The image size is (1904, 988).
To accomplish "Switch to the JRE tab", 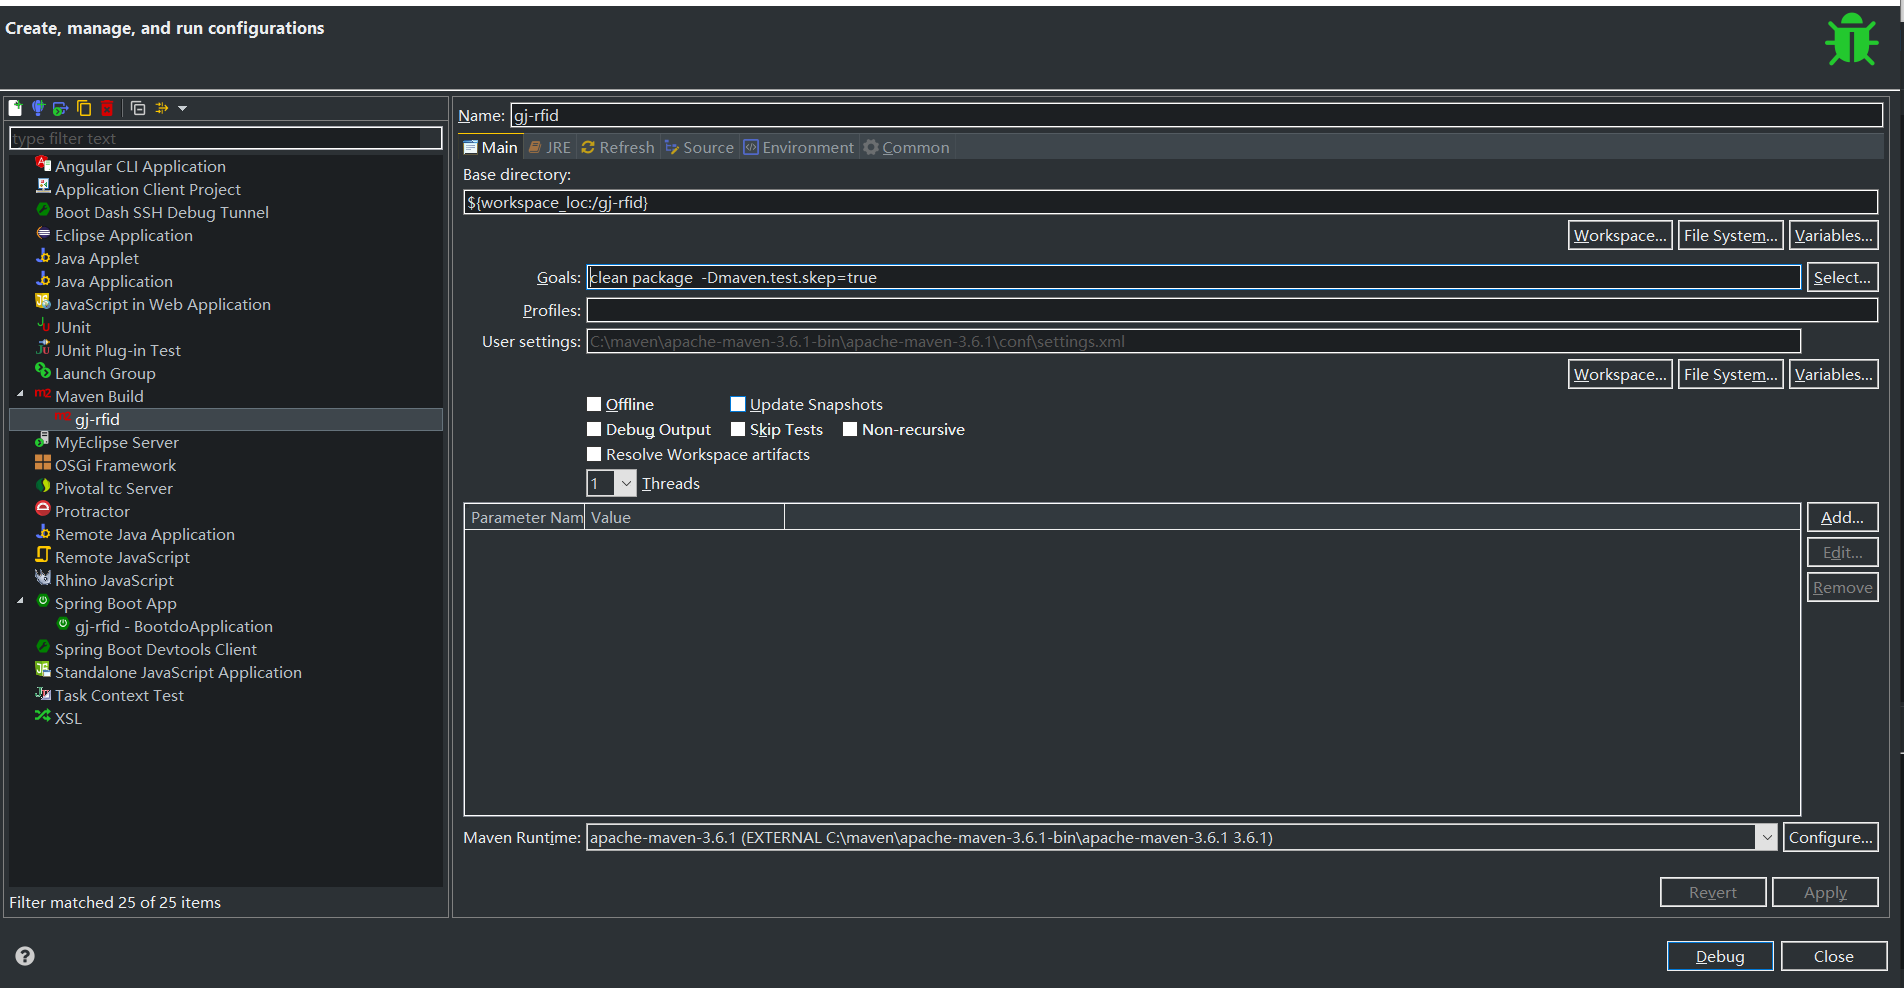I will pos(549,147).
